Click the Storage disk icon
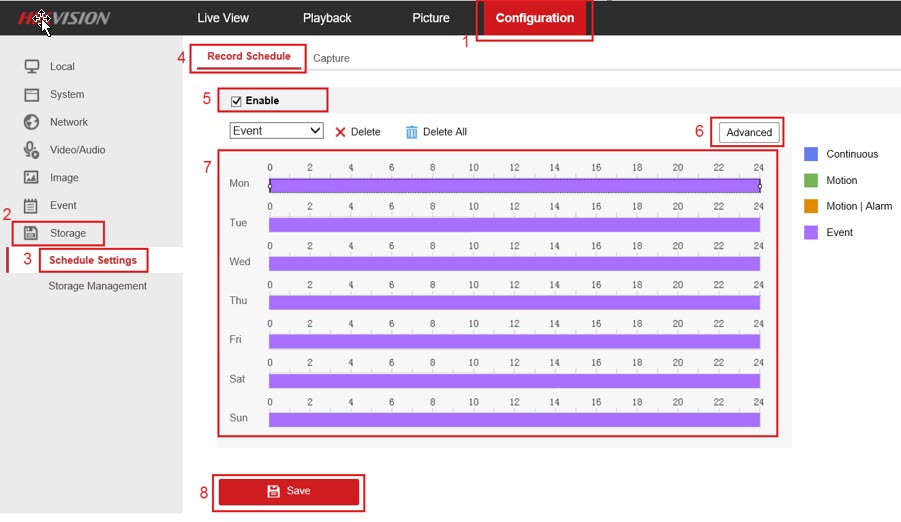This screenshot has height=522, width=901. pos(31,233)
